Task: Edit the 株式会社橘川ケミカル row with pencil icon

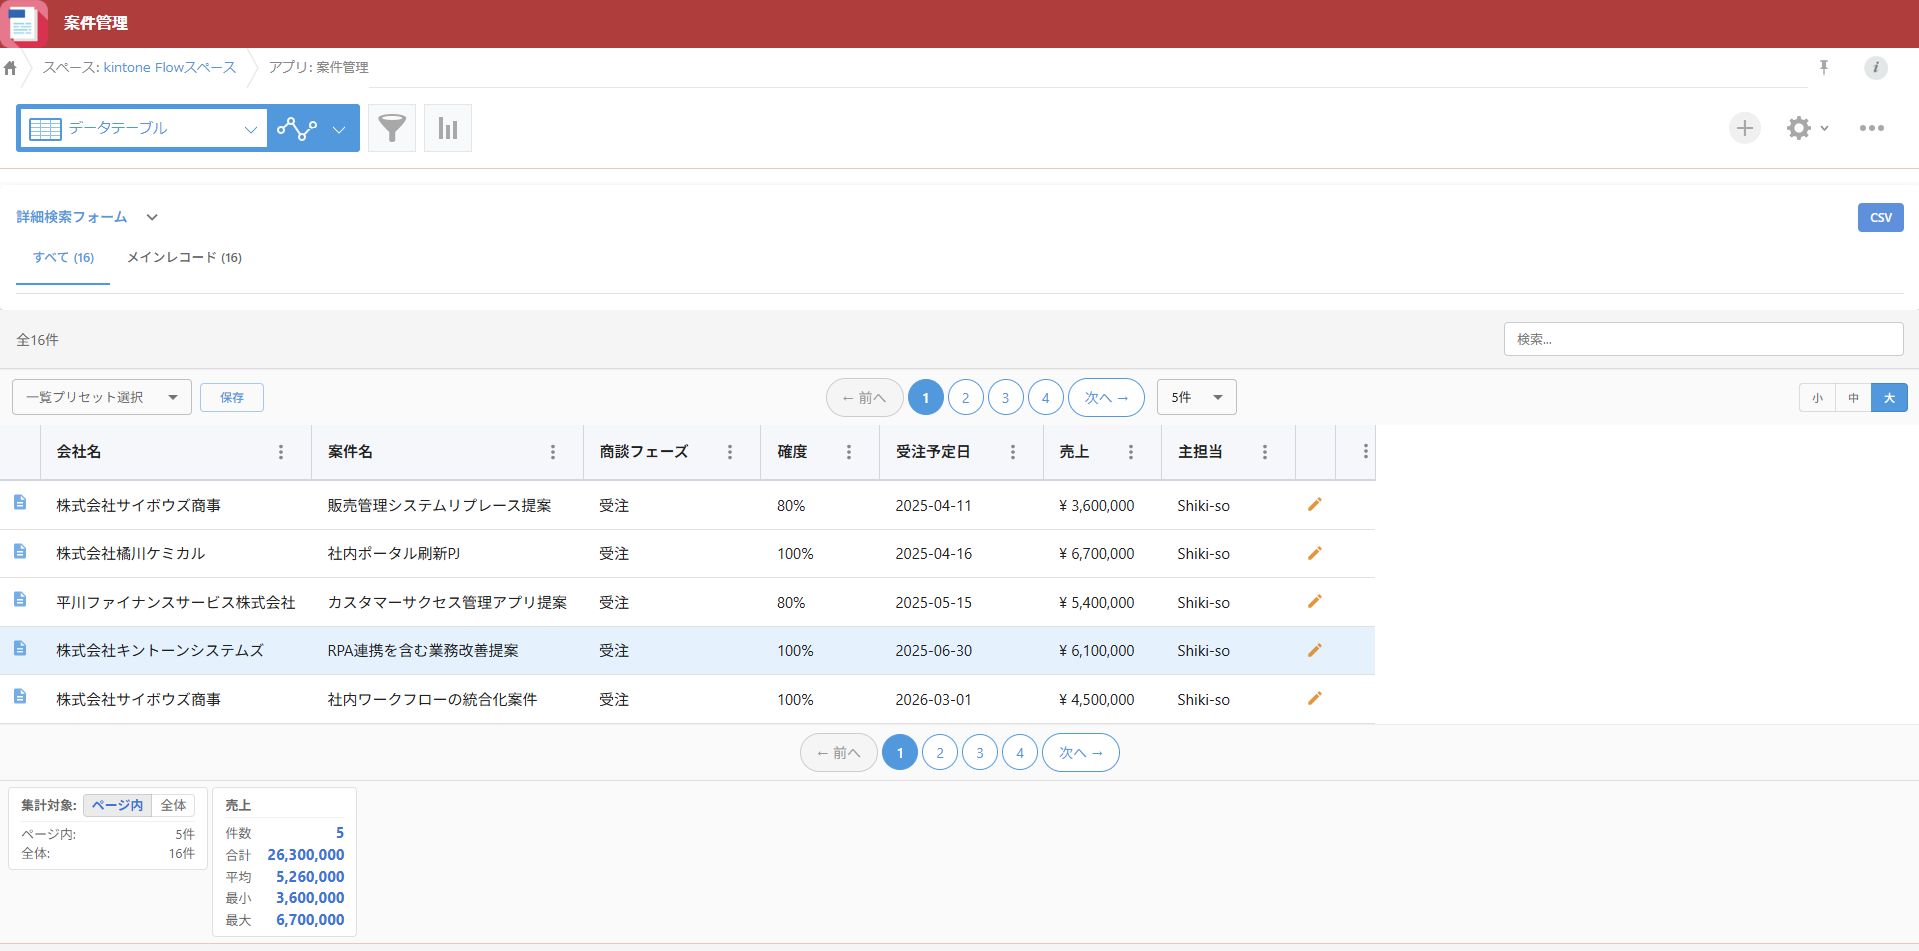Action: coord(1314,553)
